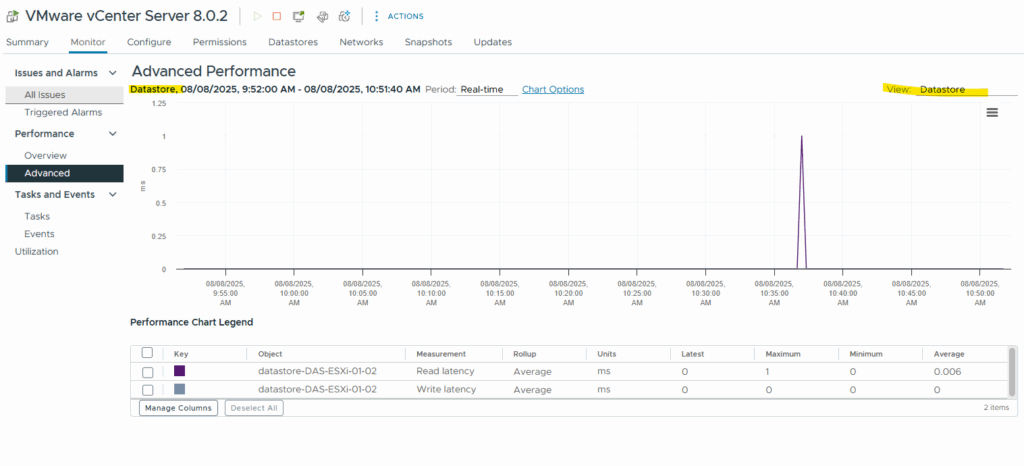Click the VM icon beside the vCenter title

pos(12,16)
